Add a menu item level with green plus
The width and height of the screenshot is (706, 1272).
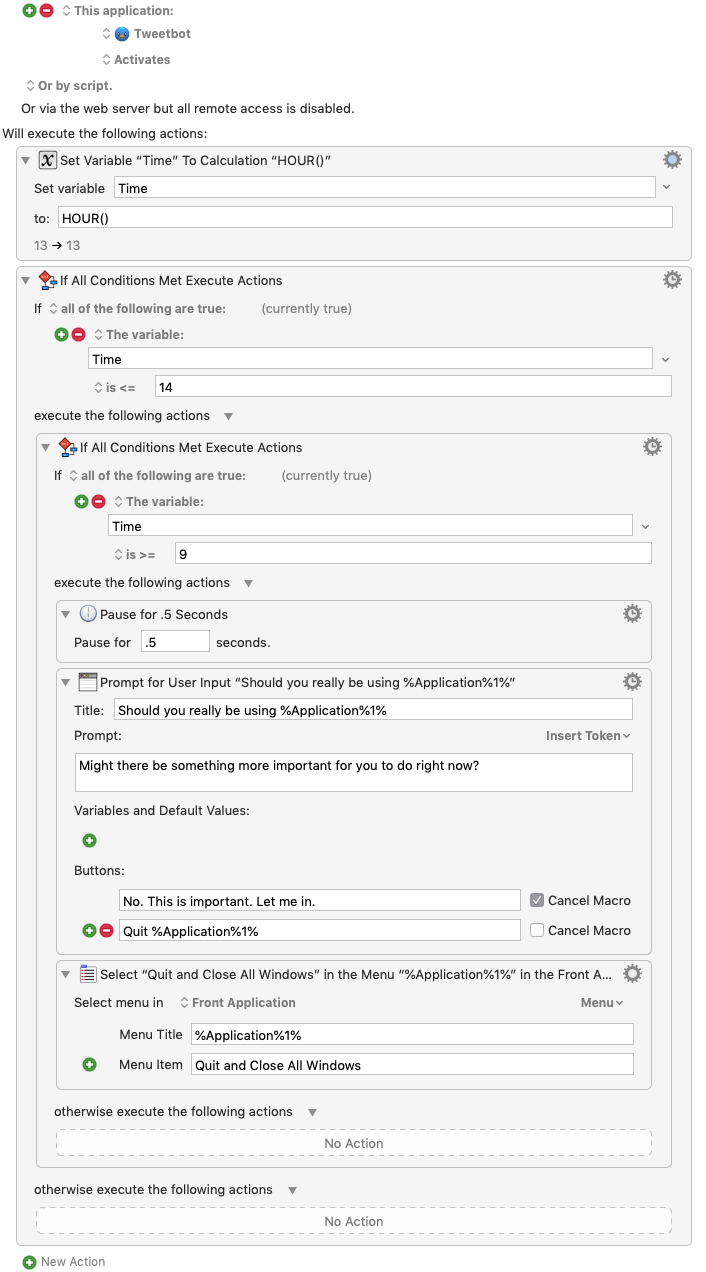click(x=89, y=1065)
